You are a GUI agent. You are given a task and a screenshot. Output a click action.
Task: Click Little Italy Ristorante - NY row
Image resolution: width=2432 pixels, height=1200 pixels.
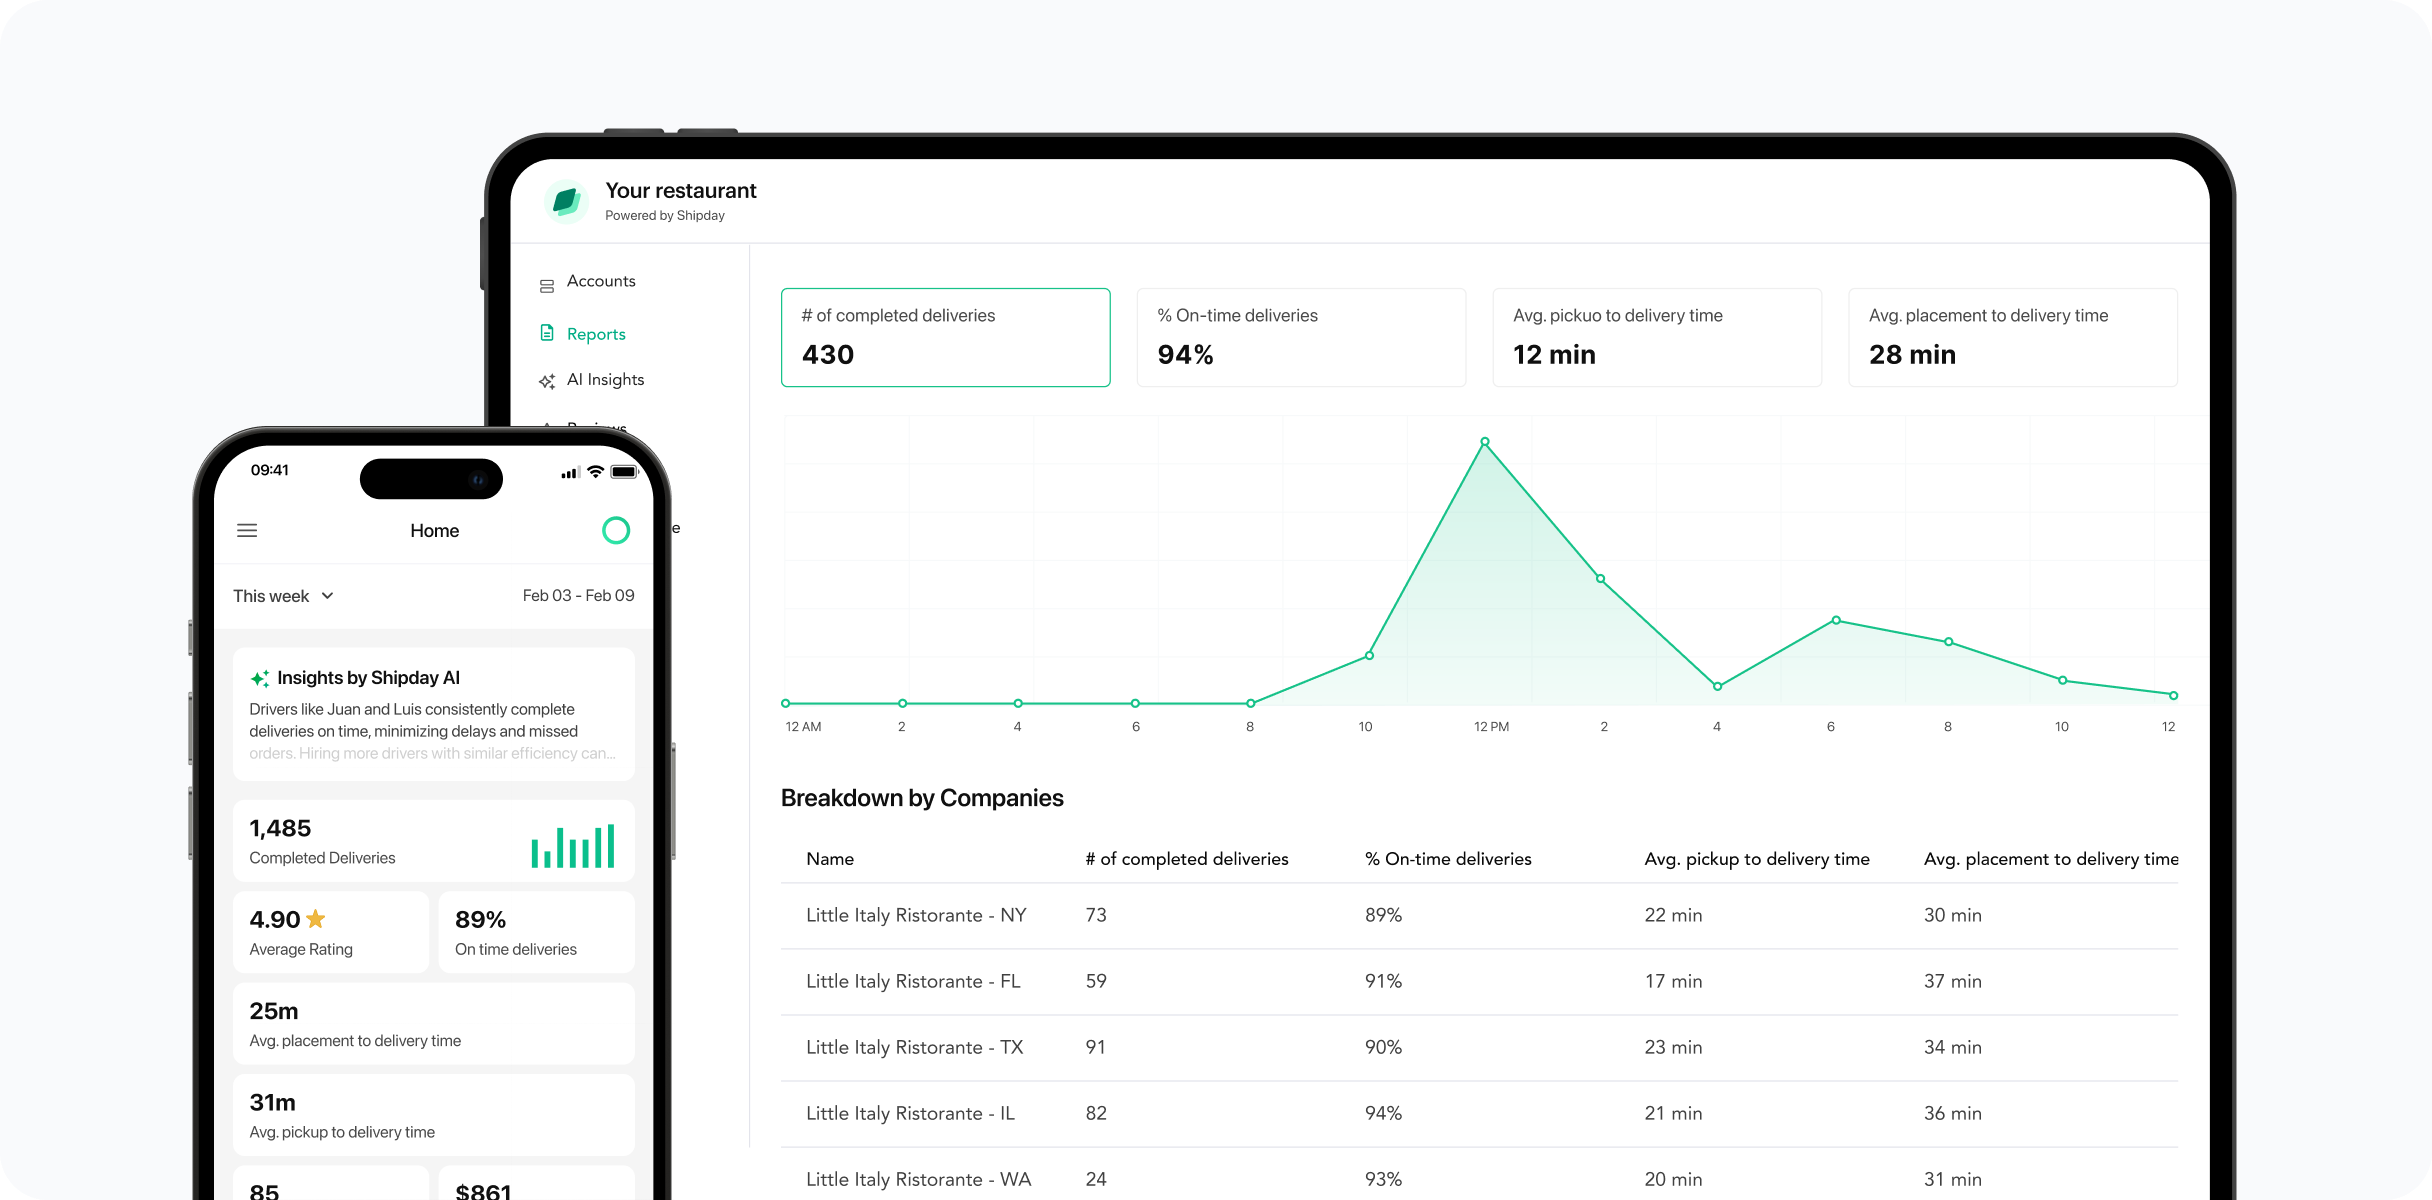click(916, 915)
